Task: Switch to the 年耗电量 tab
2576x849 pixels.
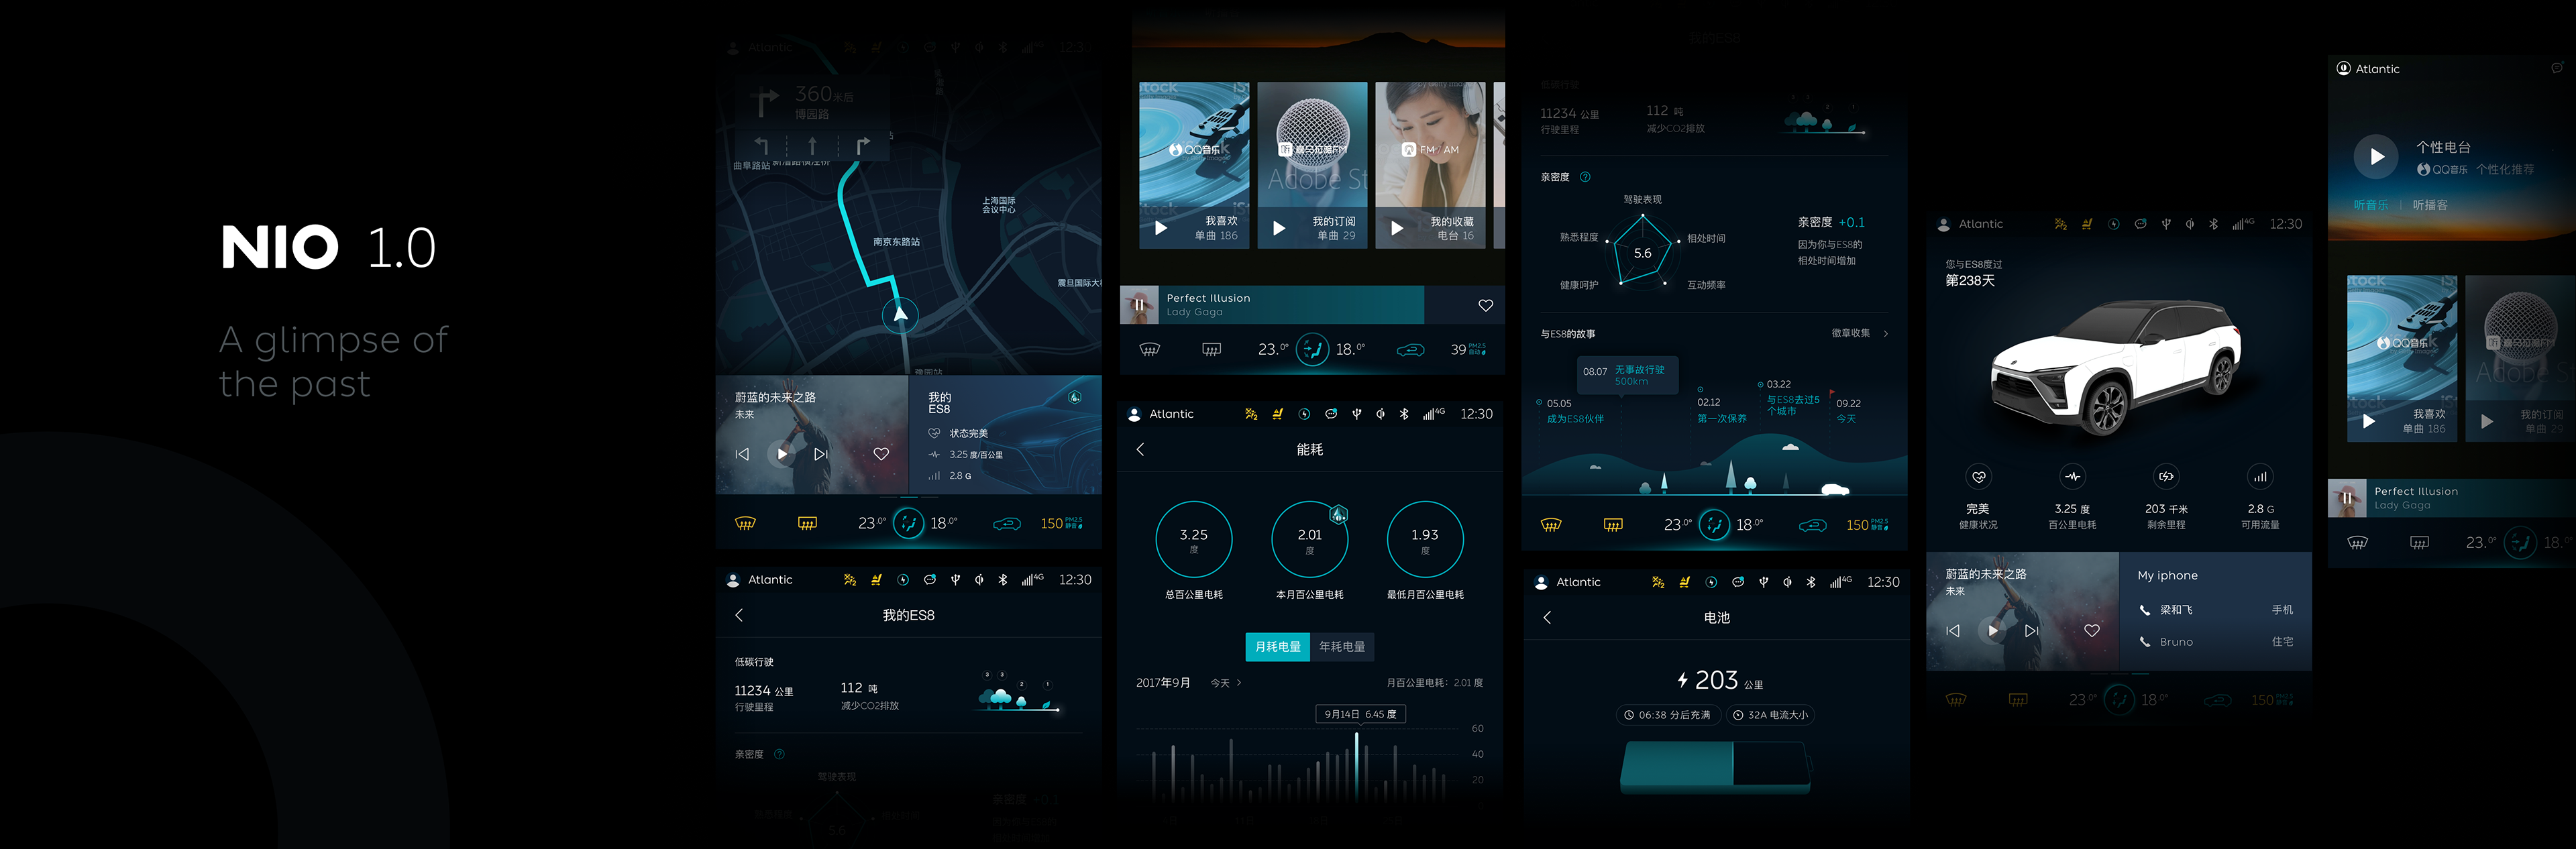Action: click(1342, 647)
